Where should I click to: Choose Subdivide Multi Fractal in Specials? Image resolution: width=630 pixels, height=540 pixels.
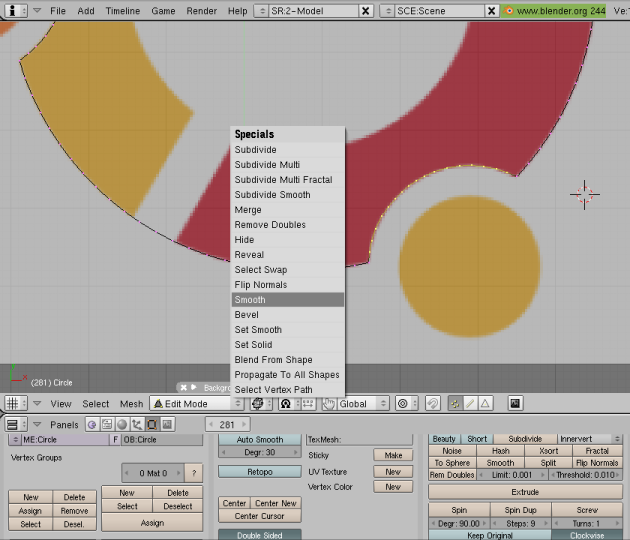pos(288,180)
